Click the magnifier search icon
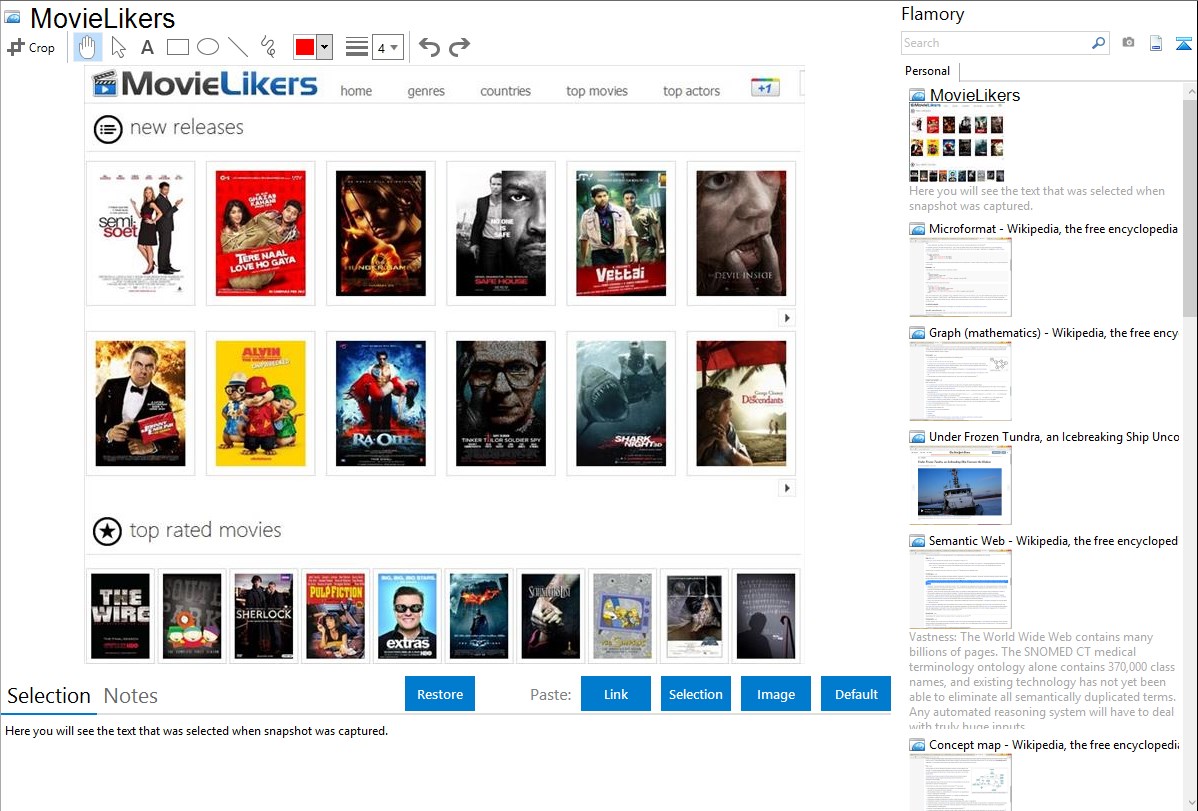Viewport: 1198px width, 811px height. coord(1098,43)
